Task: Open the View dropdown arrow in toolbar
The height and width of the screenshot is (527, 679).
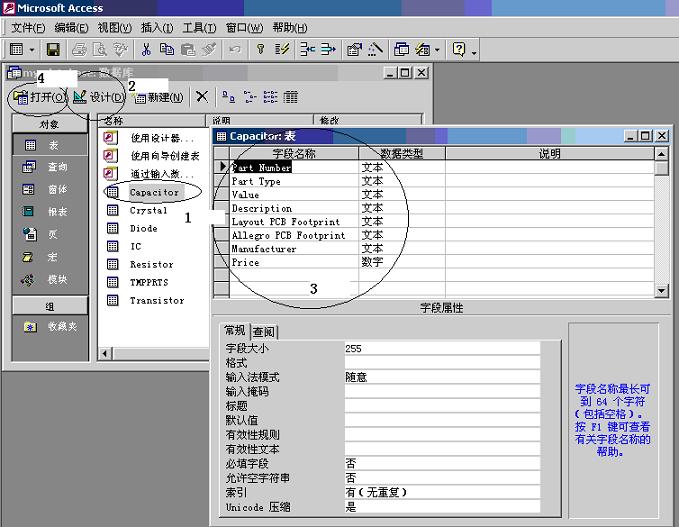Action: [32, 50]
